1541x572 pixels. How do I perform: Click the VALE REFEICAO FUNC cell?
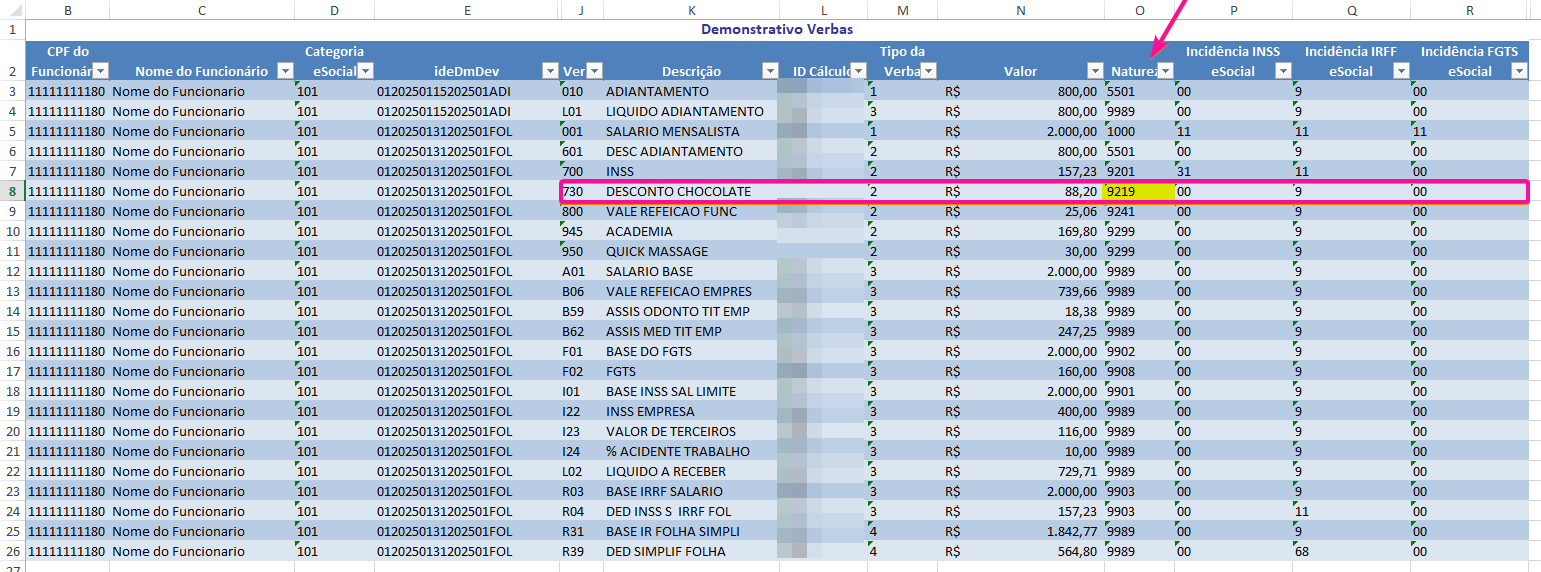(x=692, y=211)
